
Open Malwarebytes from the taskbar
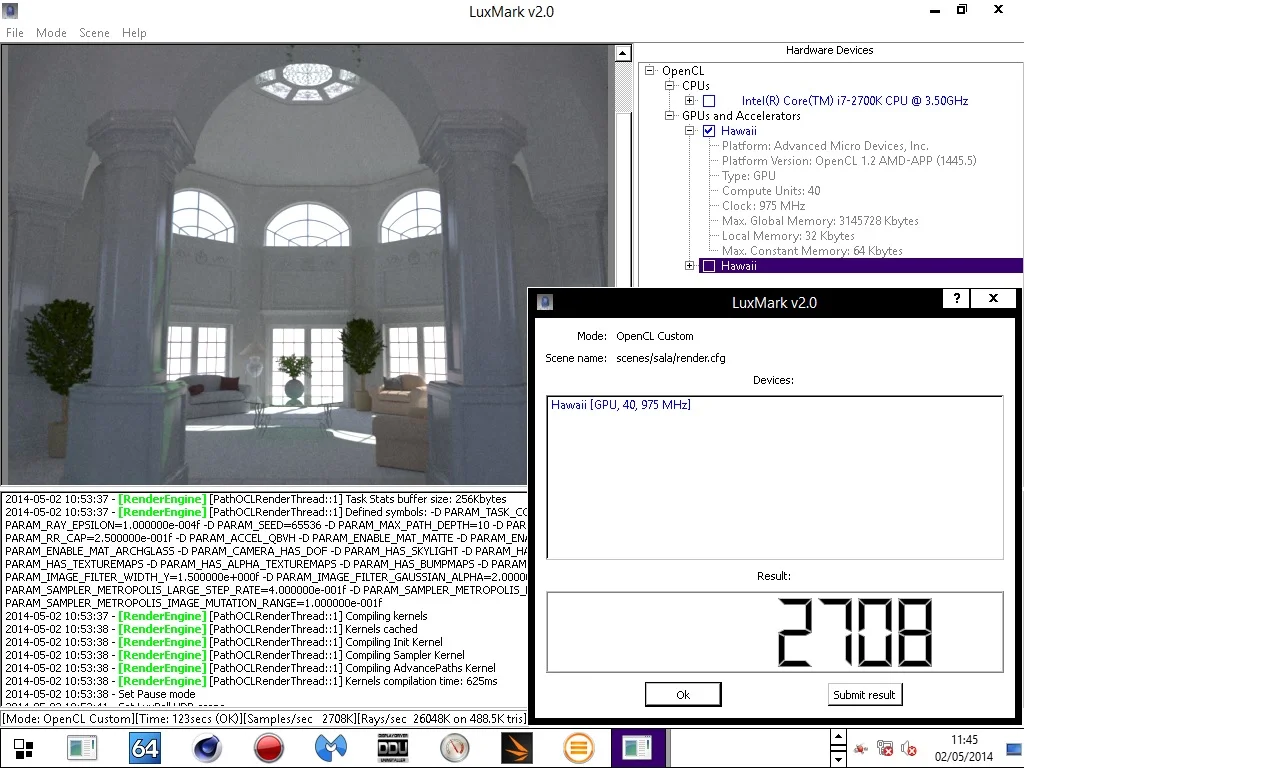(330, 748)
